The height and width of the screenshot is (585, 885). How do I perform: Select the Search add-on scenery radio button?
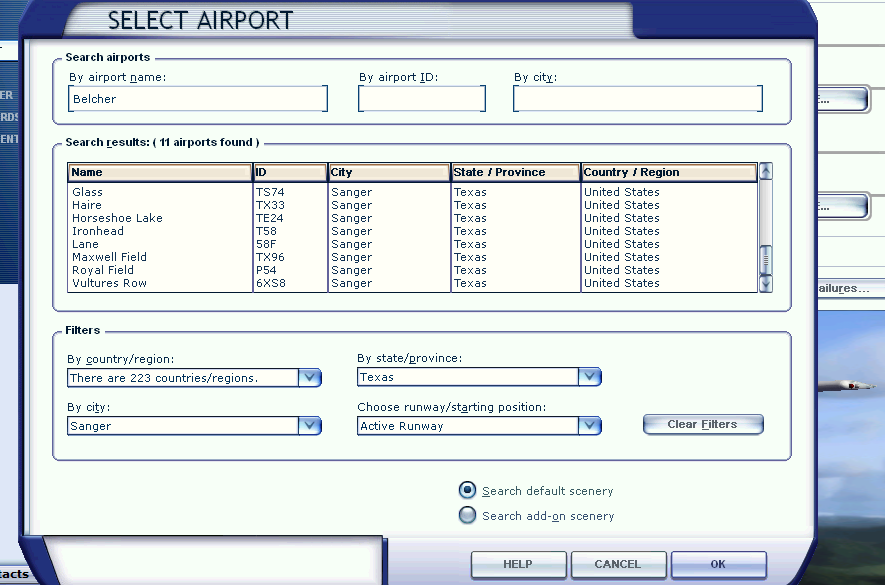(466, 515)
